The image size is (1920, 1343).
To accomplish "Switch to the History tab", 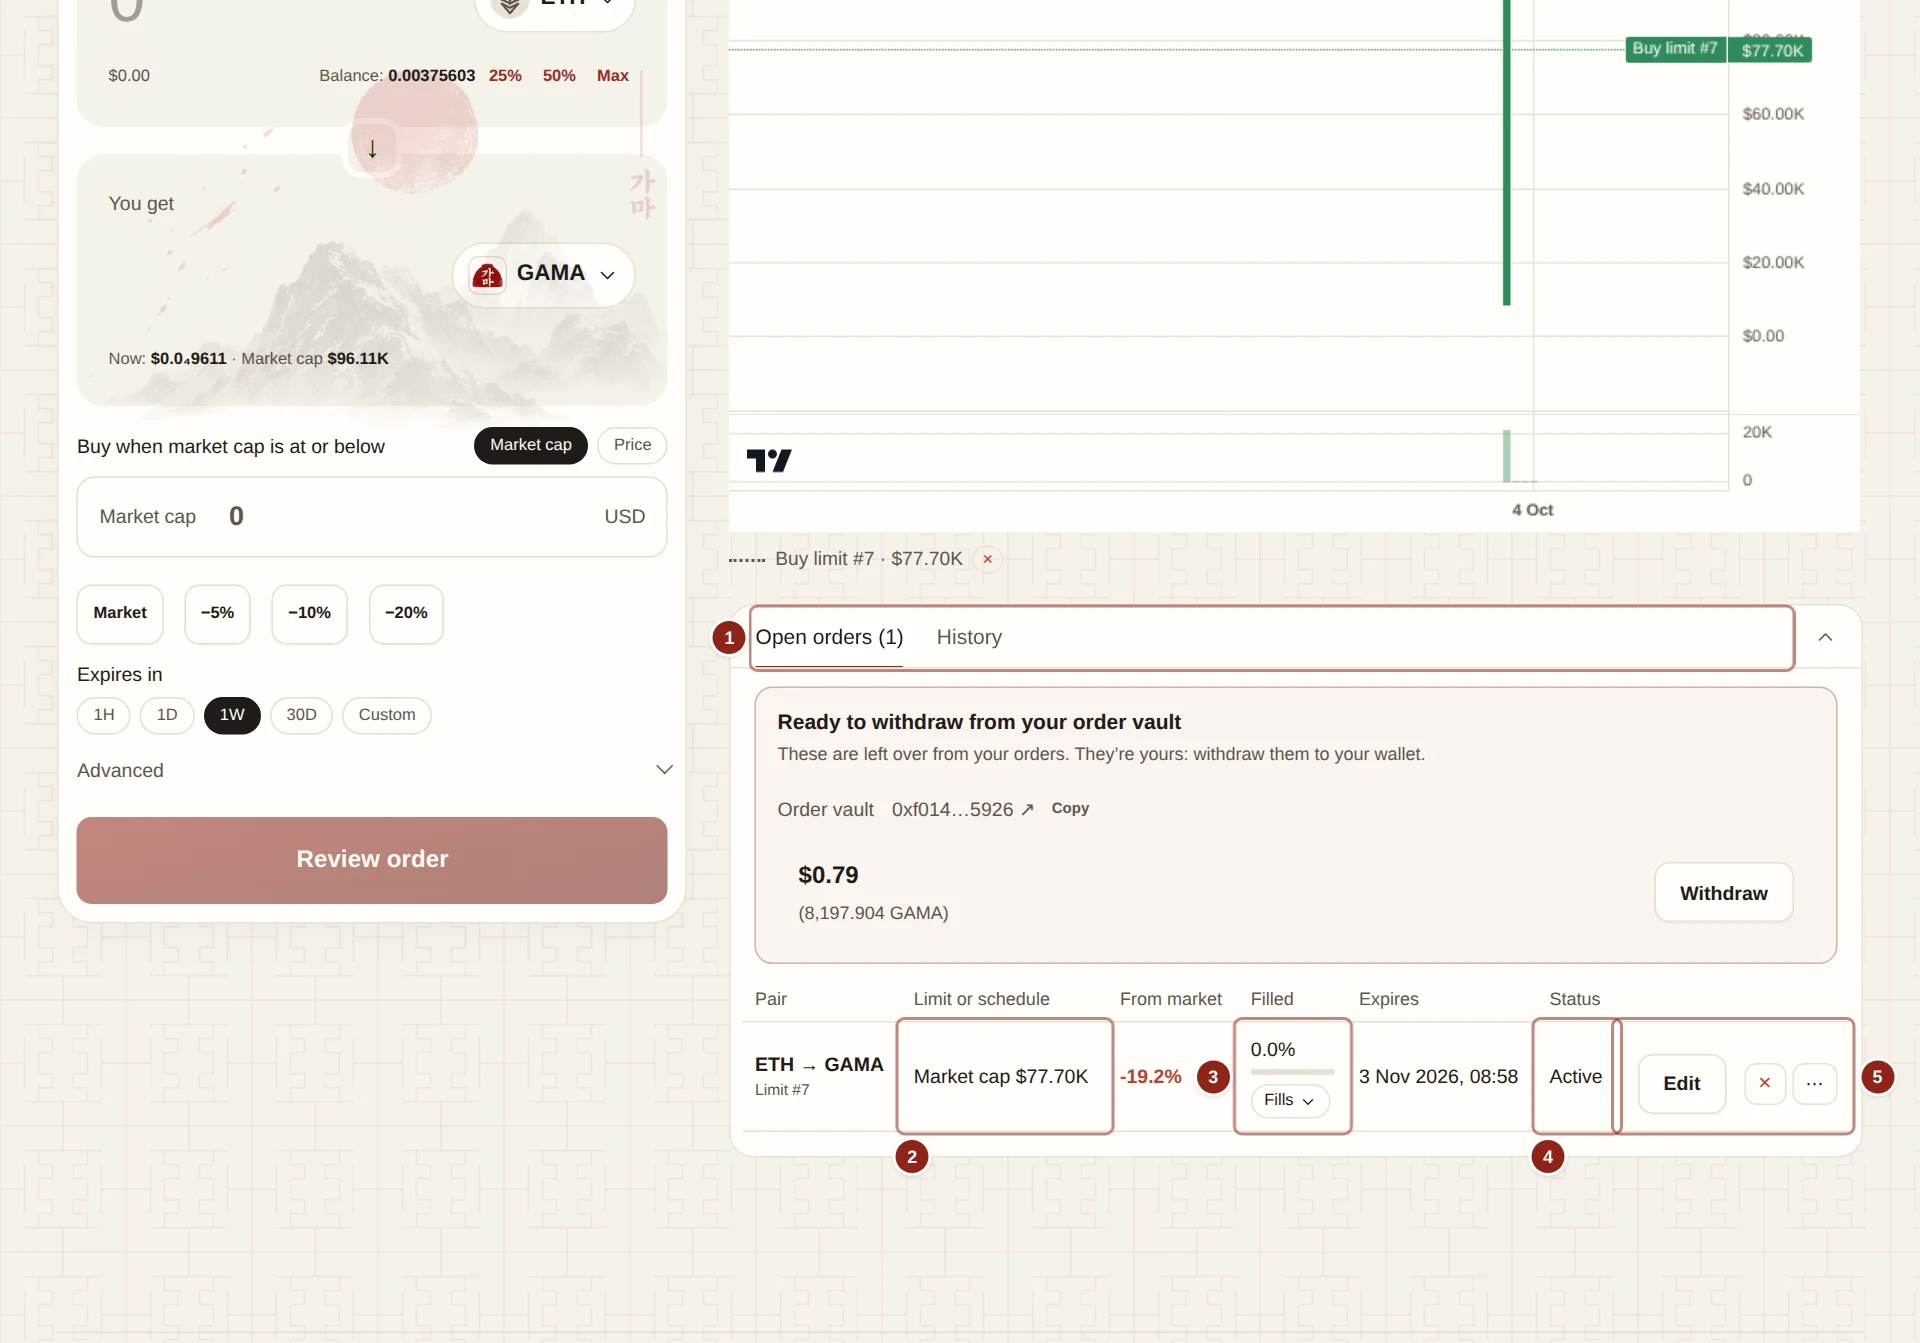I will pos(969,637).
